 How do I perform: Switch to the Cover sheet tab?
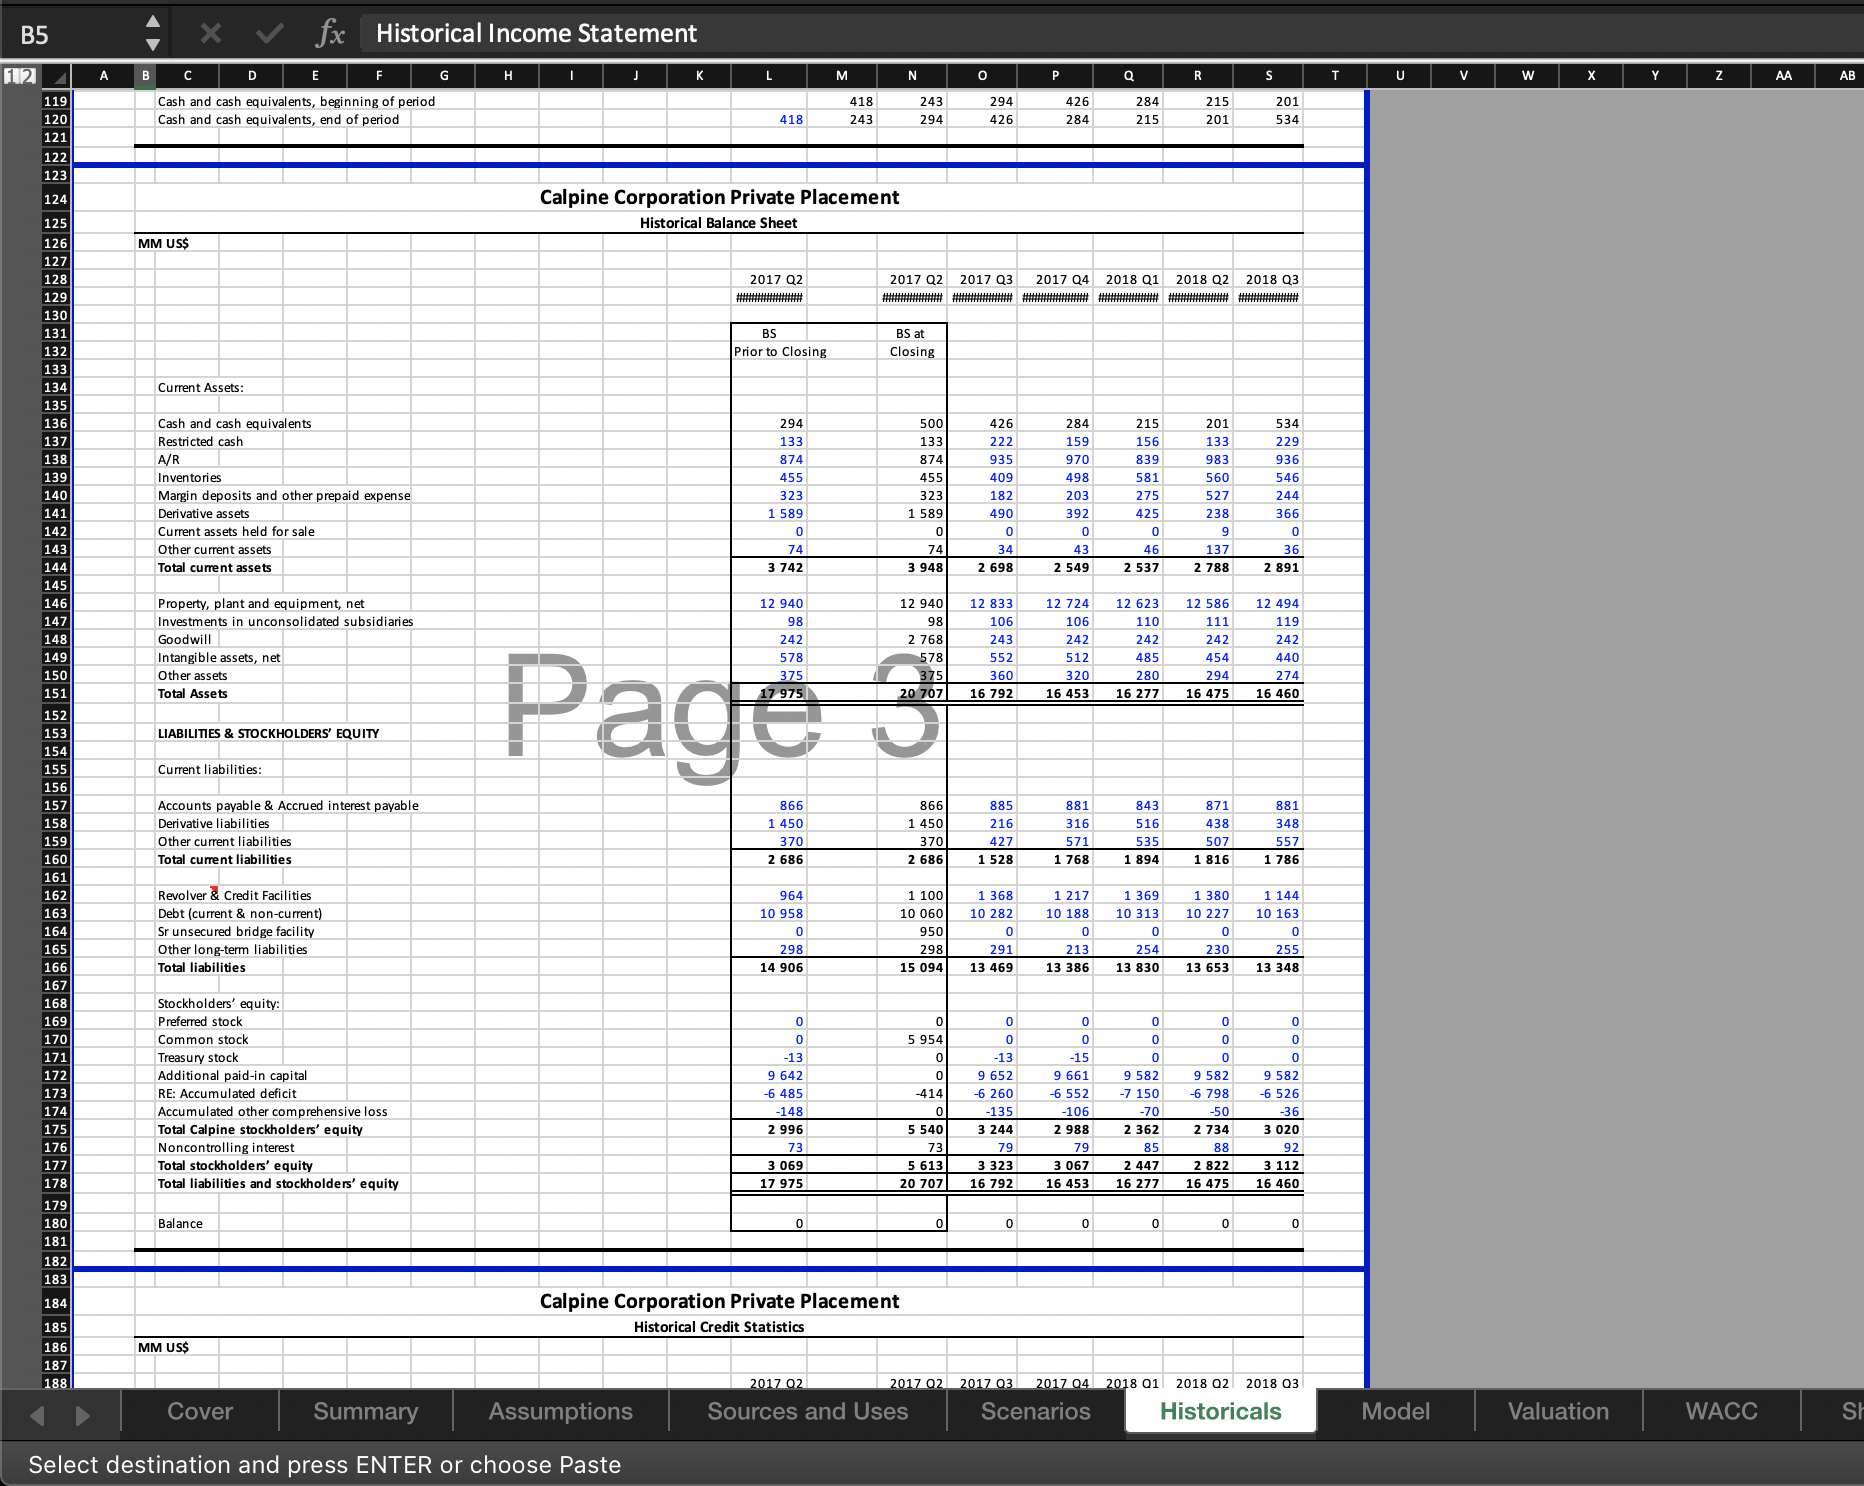coord(200,1411)
